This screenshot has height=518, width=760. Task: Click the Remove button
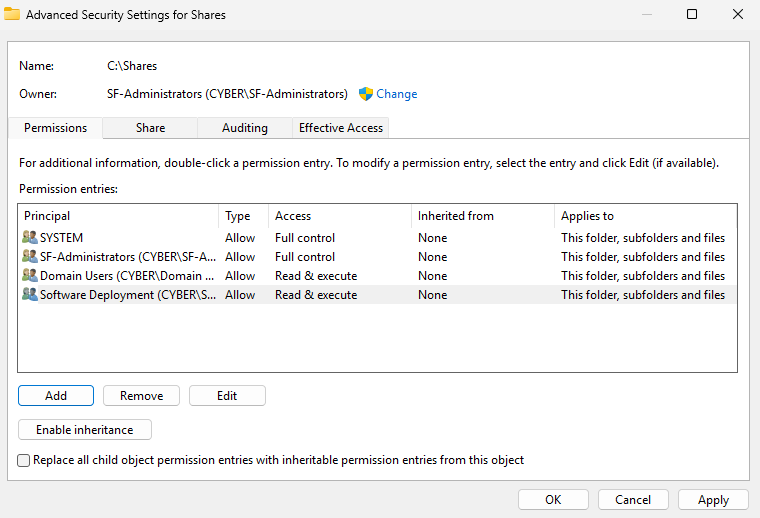coord(141,396)
